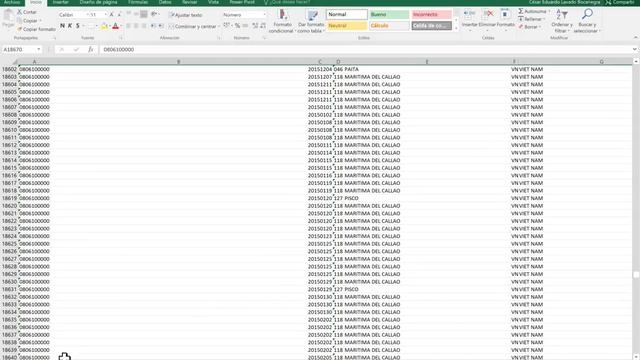
Task: Toggle bold with the N button
Action: (62, 26)
